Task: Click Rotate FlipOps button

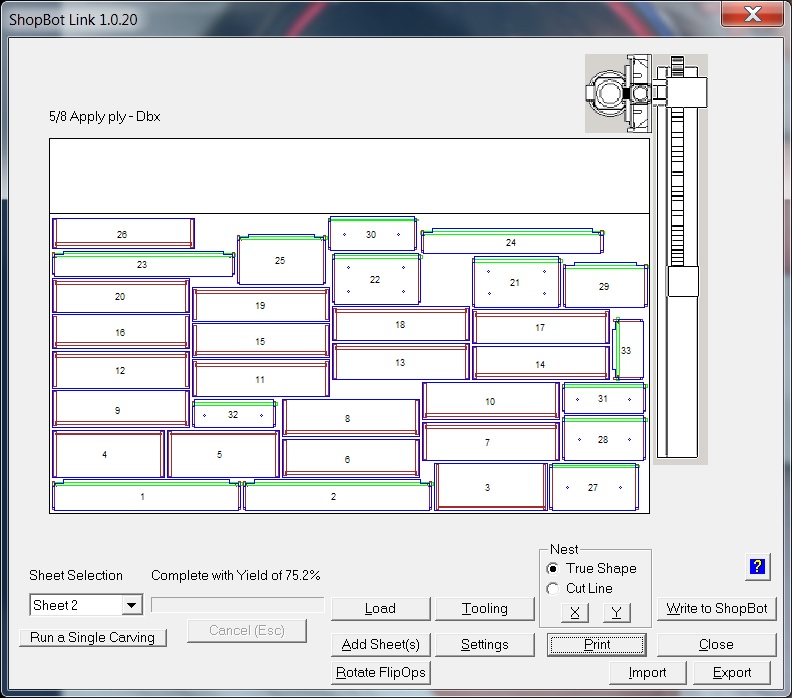Action: (380, 672)
